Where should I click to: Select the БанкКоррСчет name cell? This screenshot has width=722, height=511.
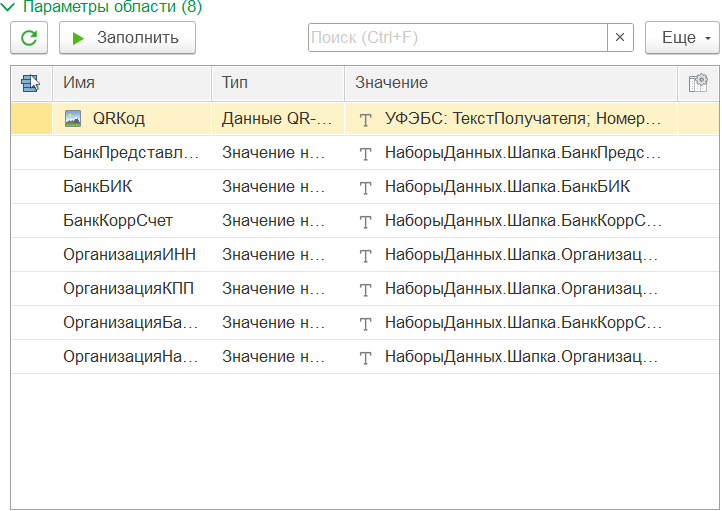tap(132, 221)
